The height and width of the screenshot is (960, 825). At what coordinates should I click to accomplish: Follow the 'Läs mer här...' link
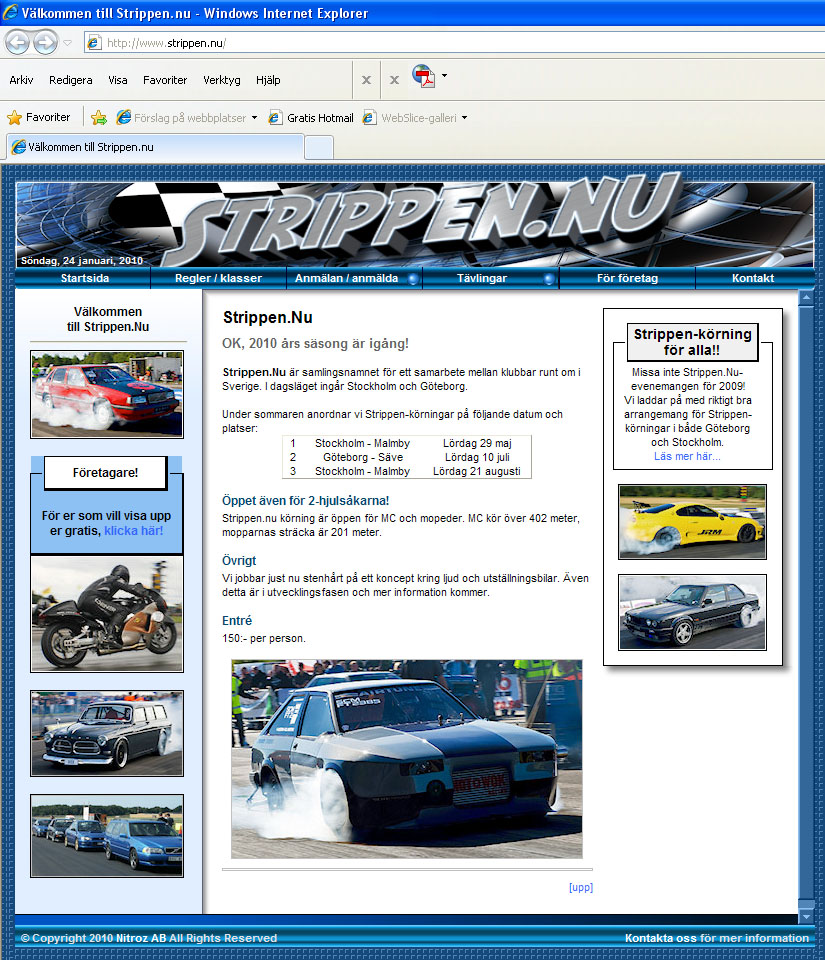point(687,456)
